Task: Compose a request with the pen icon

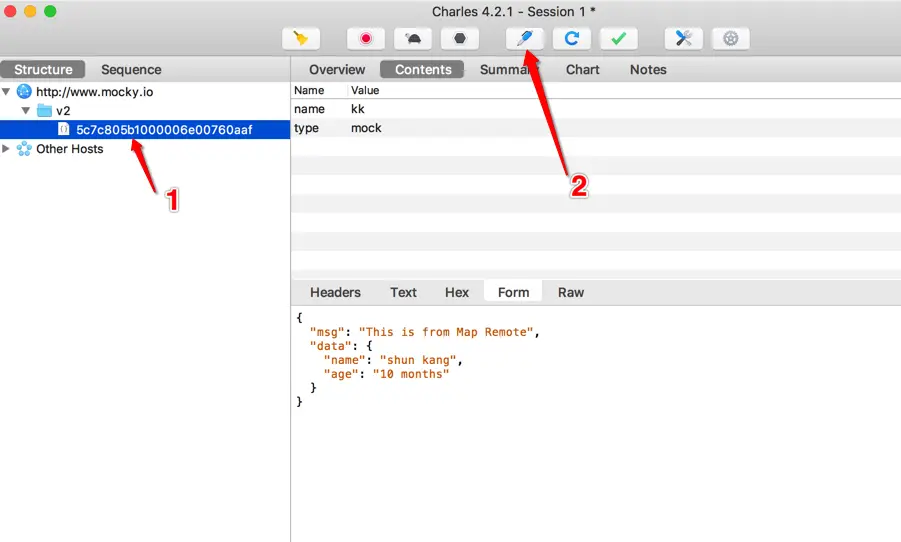Action: (525, 39)
